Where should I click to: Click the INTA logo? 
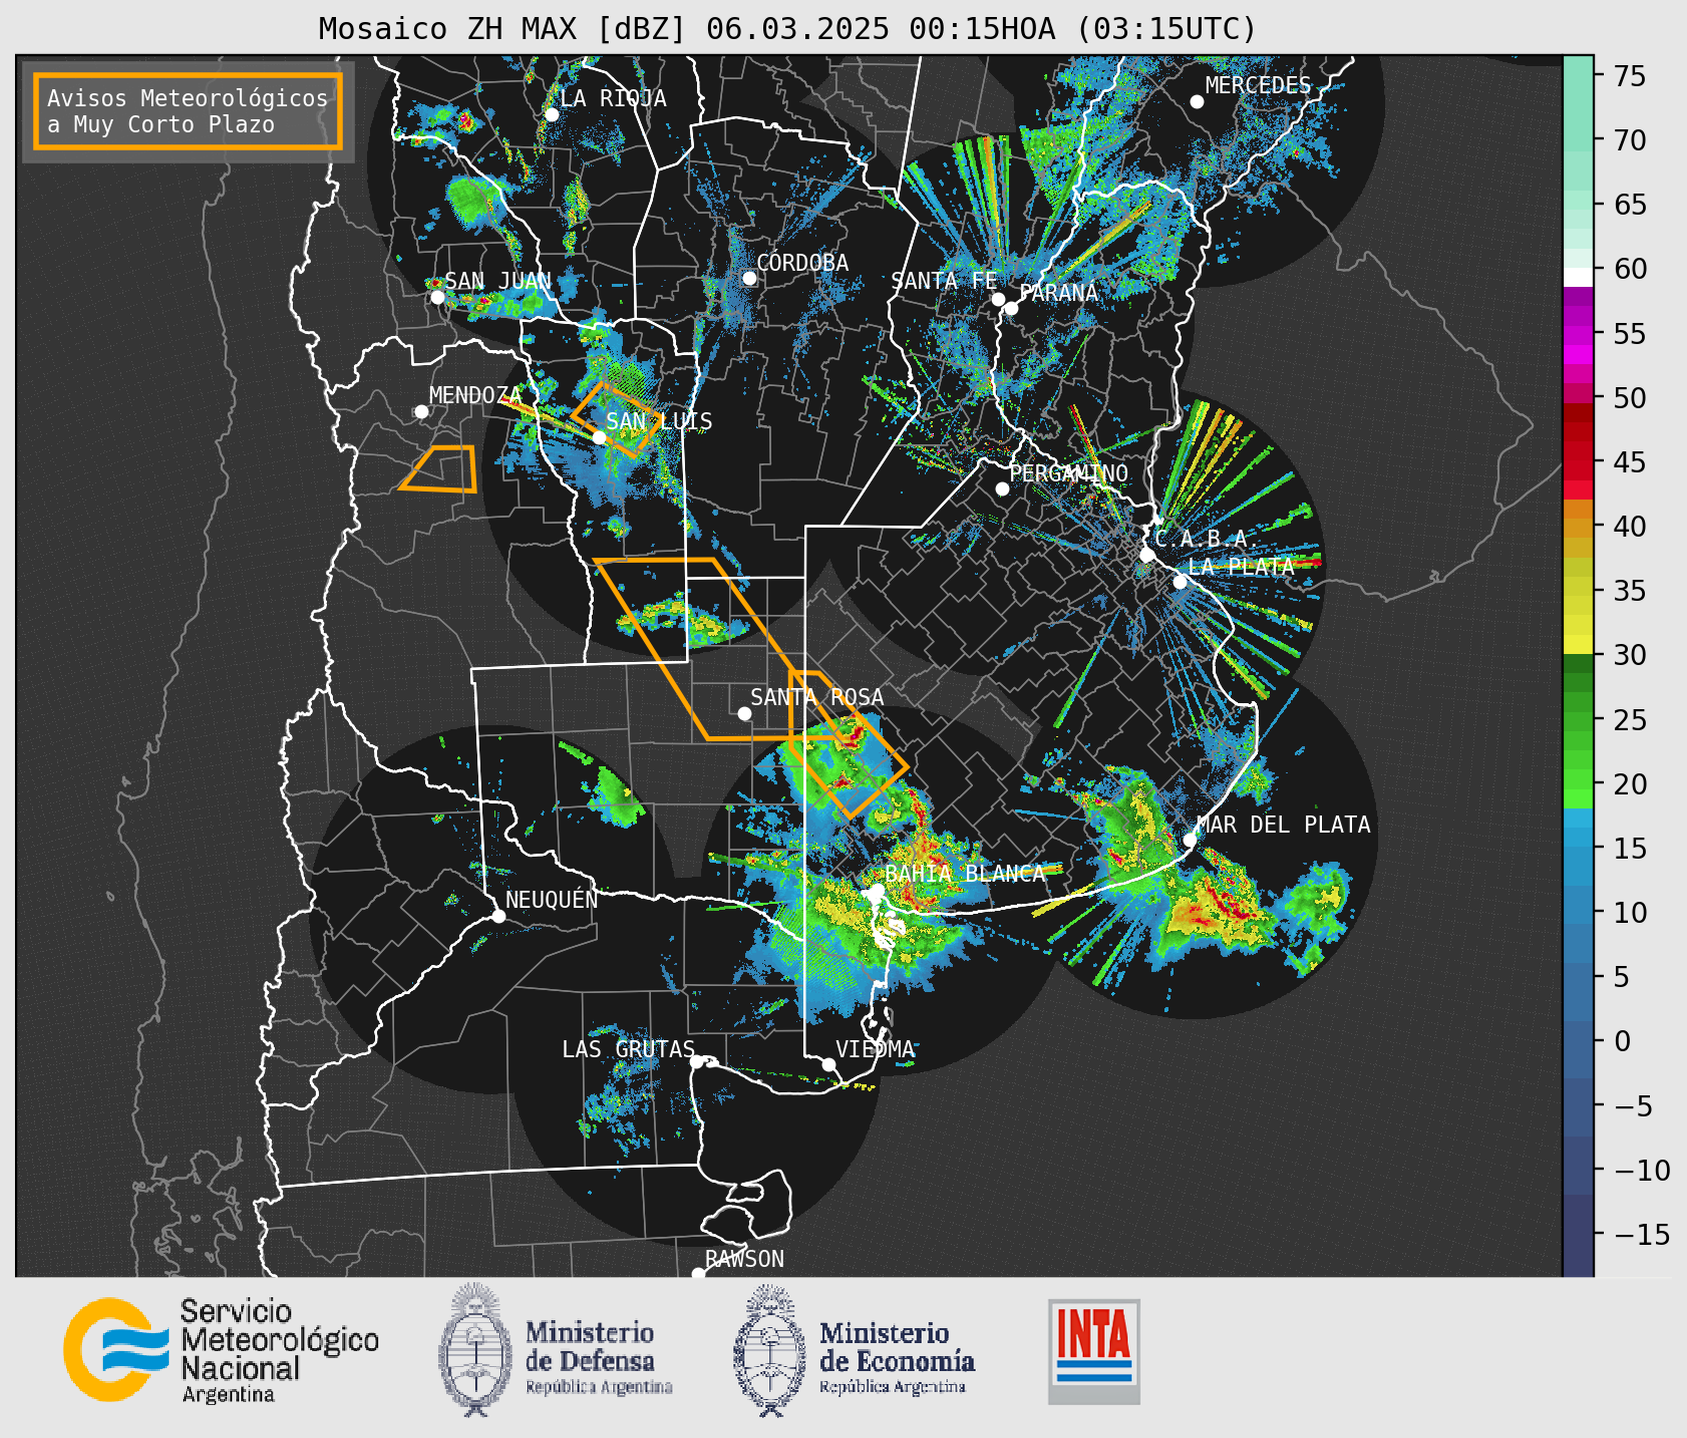(x=1094, y=1351)
